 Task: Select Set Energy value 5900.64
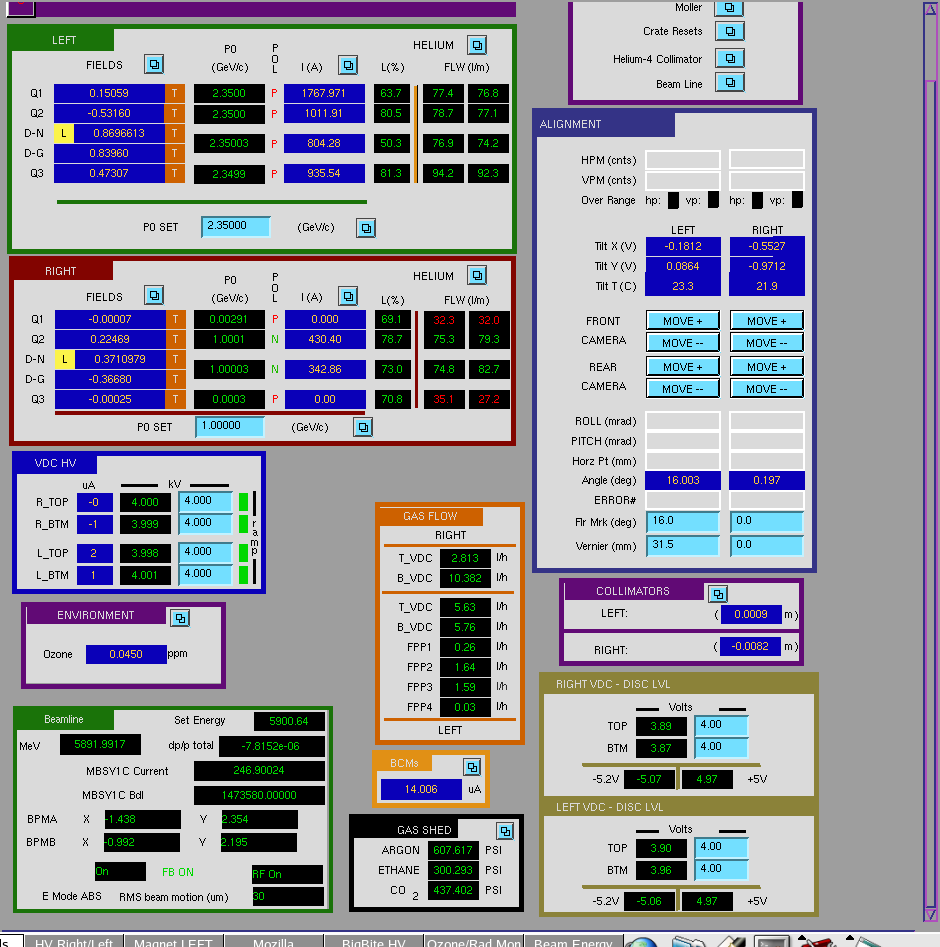click(x=289, y=721)
